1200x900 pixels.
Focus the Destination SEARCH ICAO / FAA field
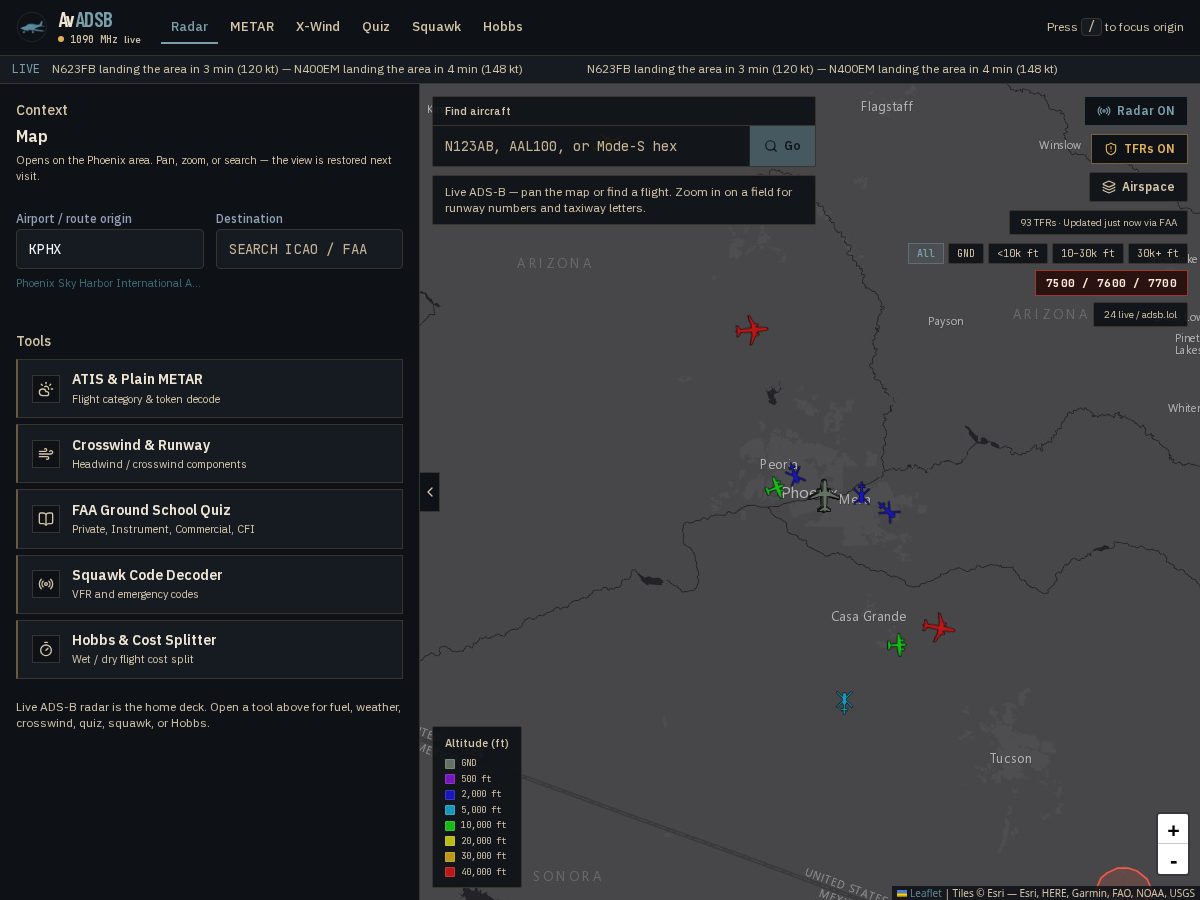[309, 249]
